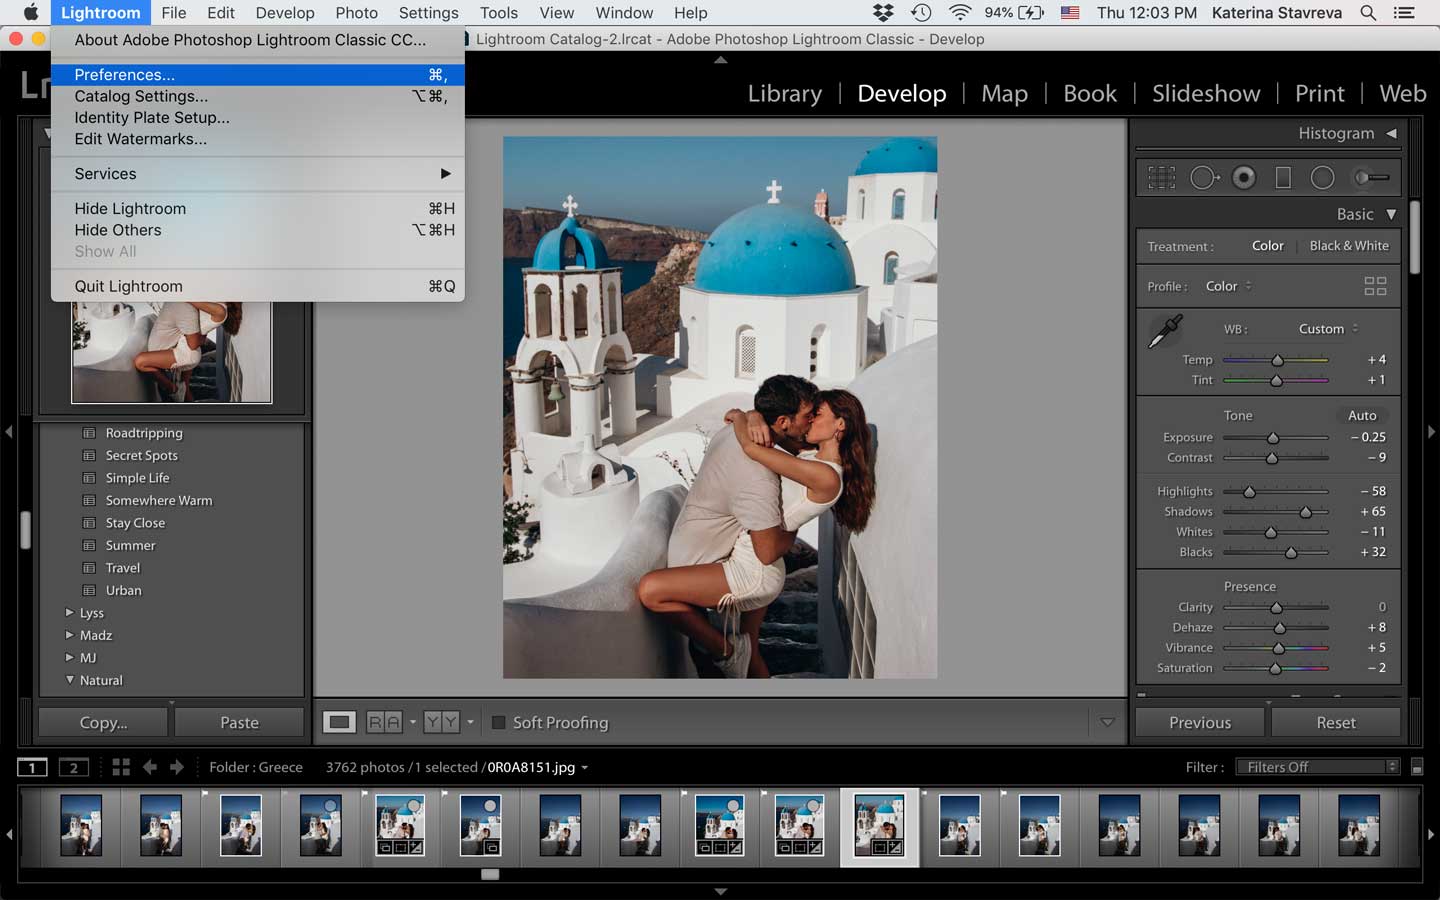
Task: Set Treatment to Color
Action: (1267, 246)
